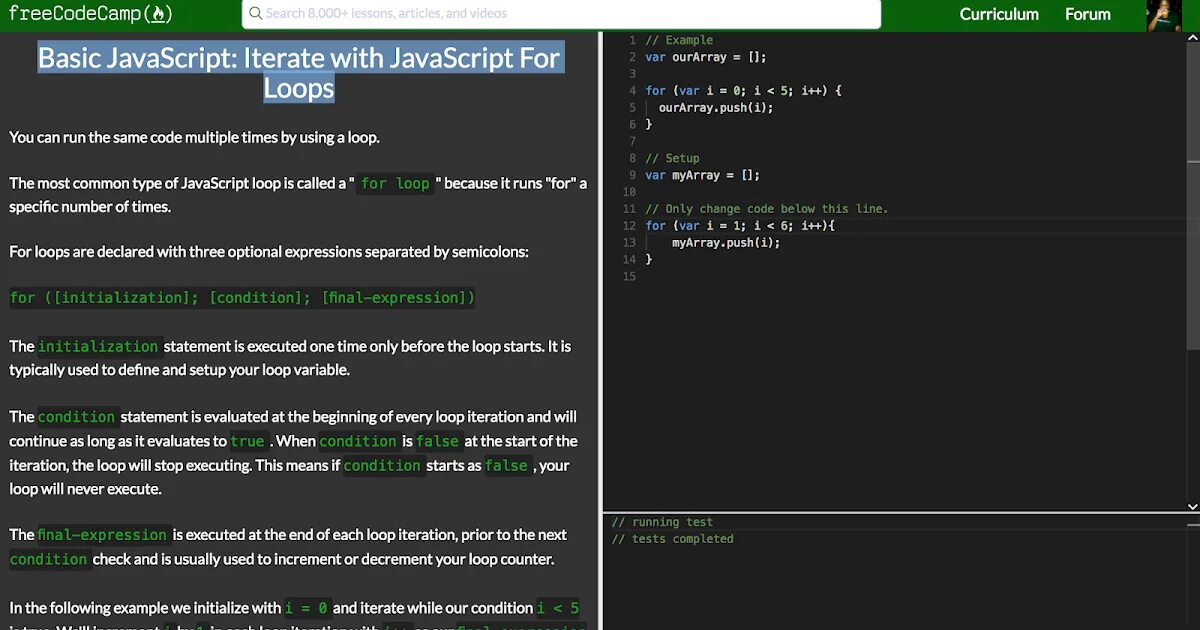Viewport: 1200px width, 630px height.
Task: Place cursor on editor line '// Example'
Action: pyautogui.click(x=679, y=40)
